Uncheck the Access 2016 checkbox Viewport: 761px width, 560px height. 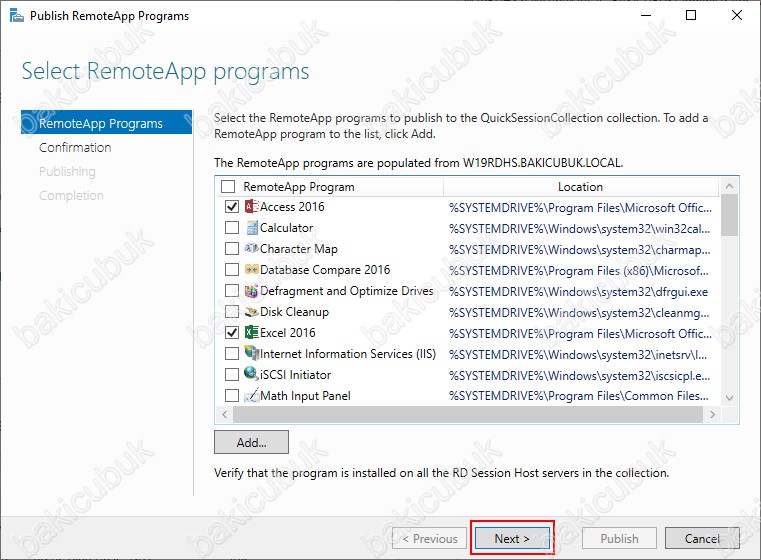(232, 207)
